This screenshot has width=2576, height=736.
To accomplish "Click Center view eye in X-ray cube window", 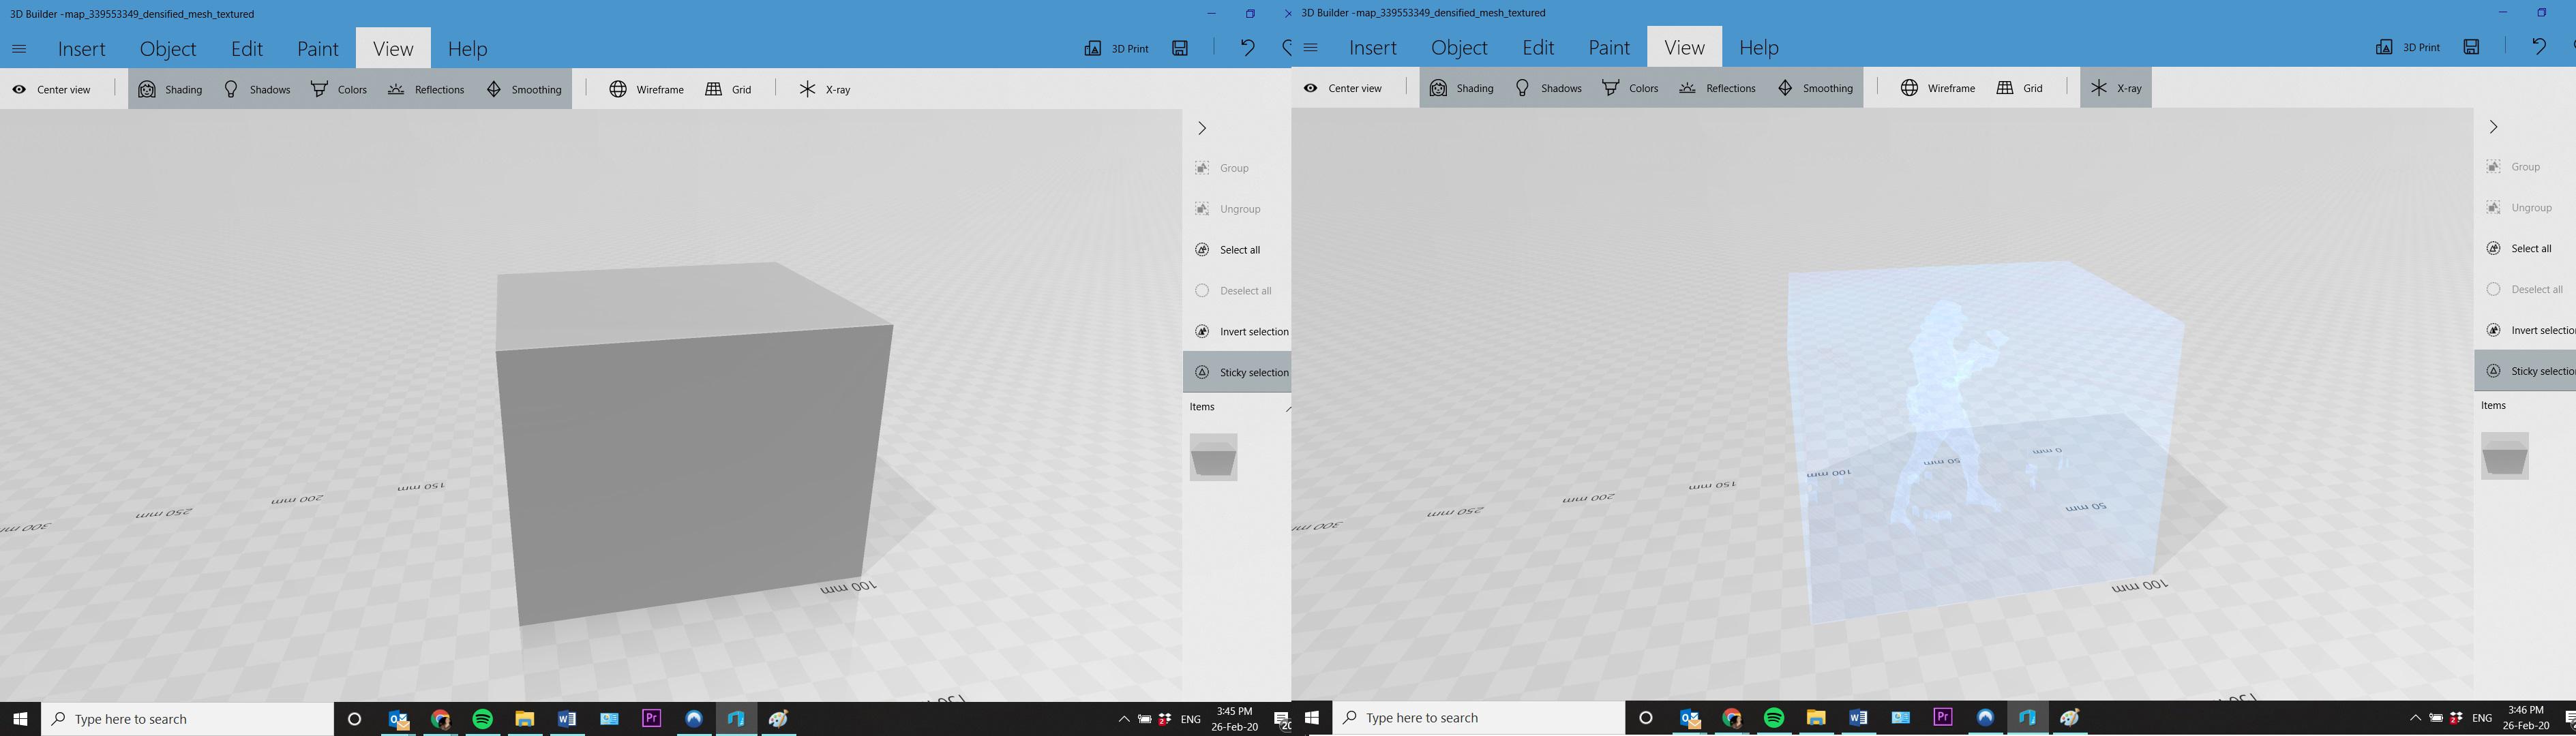I will [x=1310, y=88].
